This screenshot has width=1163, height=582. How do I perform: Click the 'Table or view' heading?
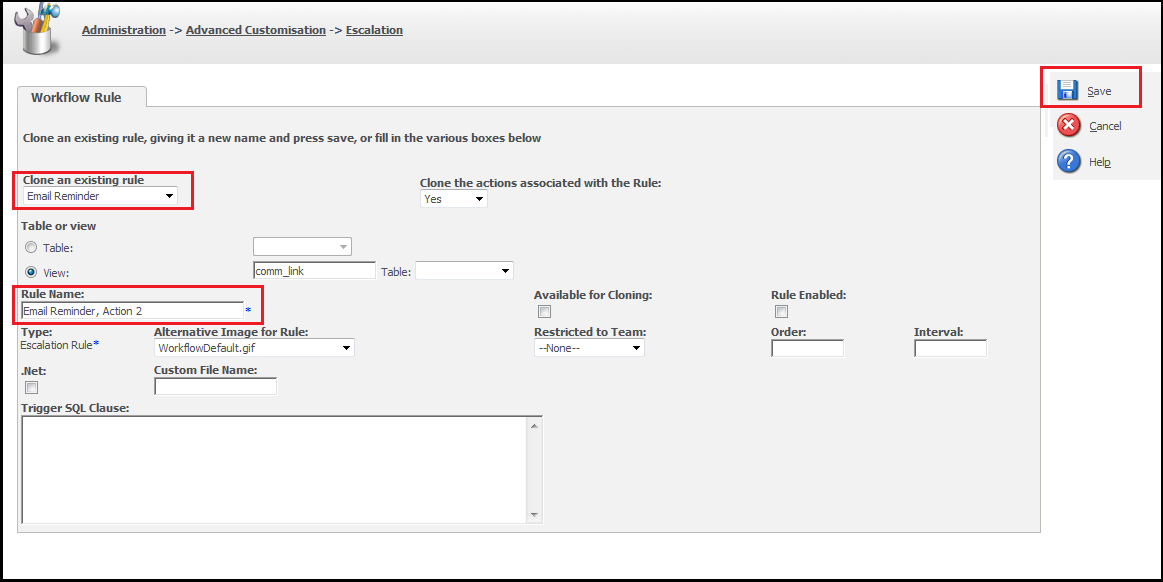59,226
